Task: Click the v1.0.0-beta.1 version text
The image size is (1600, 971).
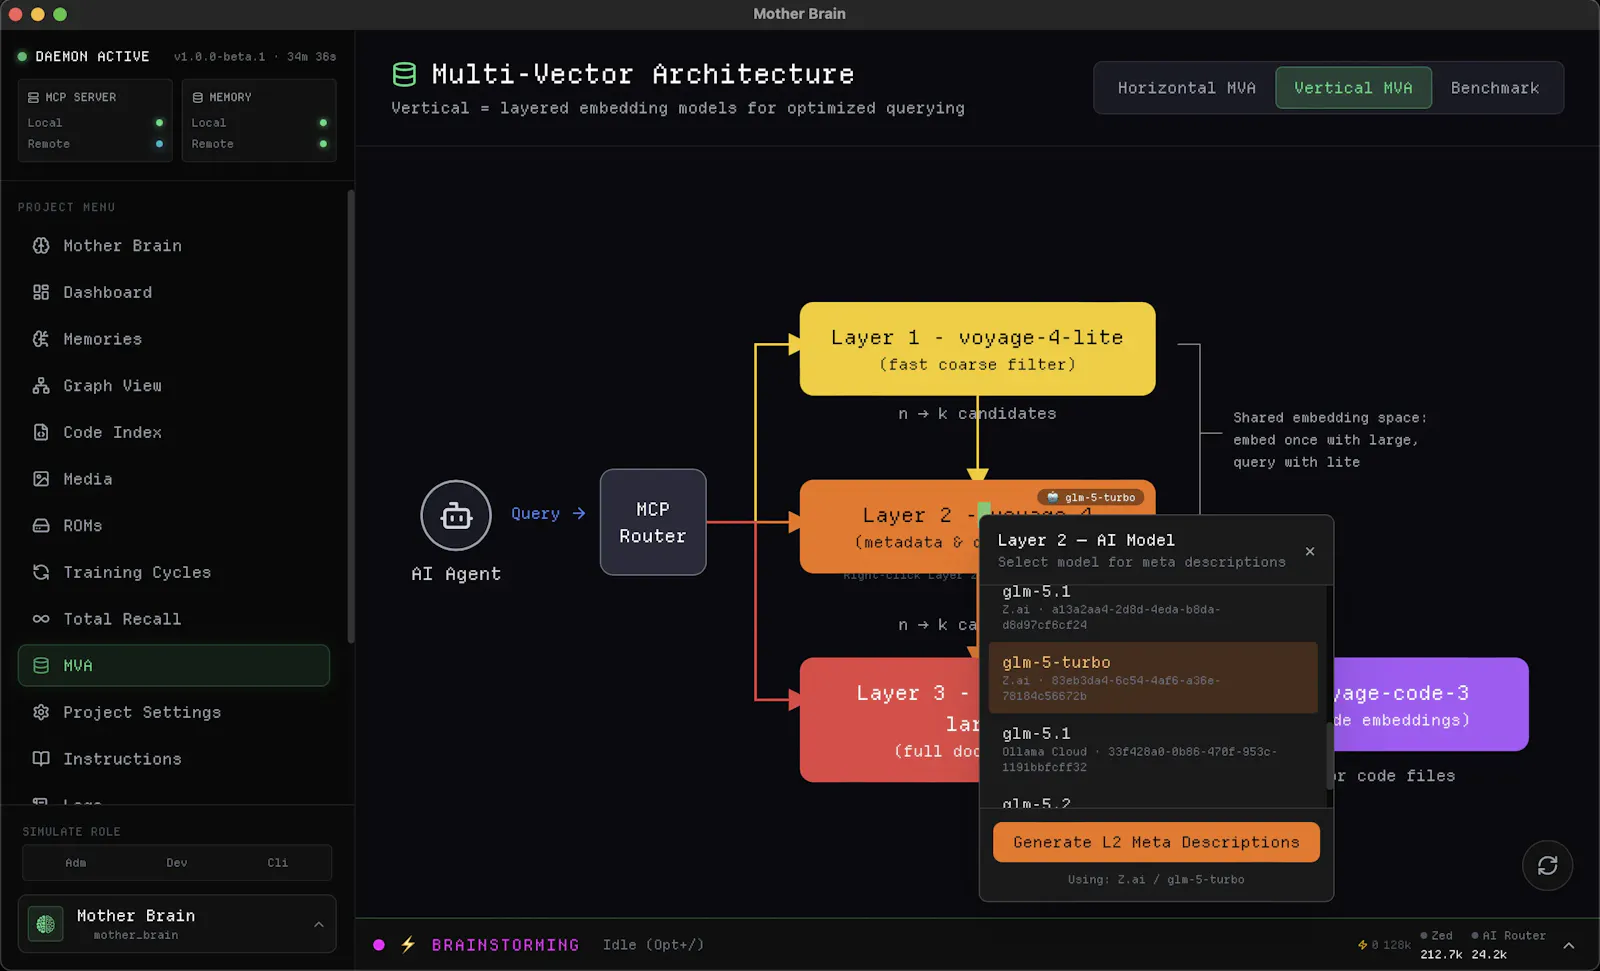Action: [219, 57]
